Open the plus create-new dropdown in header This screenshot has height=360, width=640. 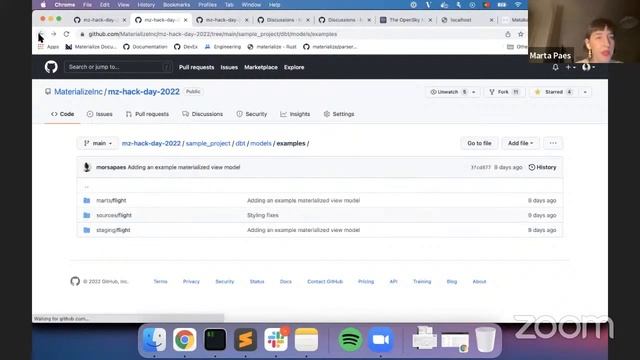[570, 67]
